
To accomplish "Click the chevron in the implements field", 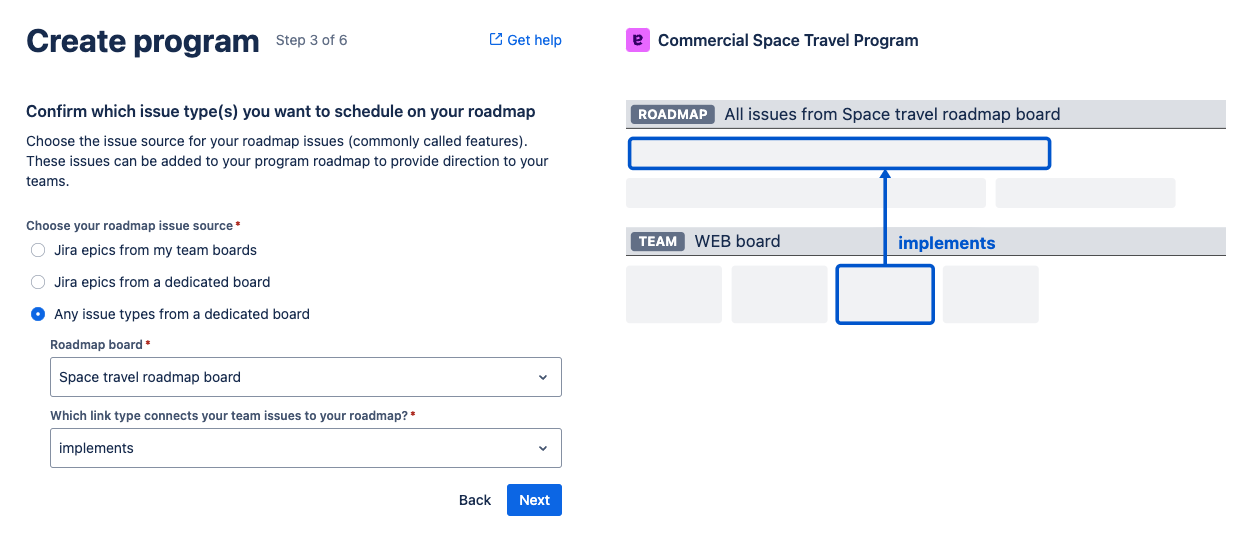I will pos(543,448).
